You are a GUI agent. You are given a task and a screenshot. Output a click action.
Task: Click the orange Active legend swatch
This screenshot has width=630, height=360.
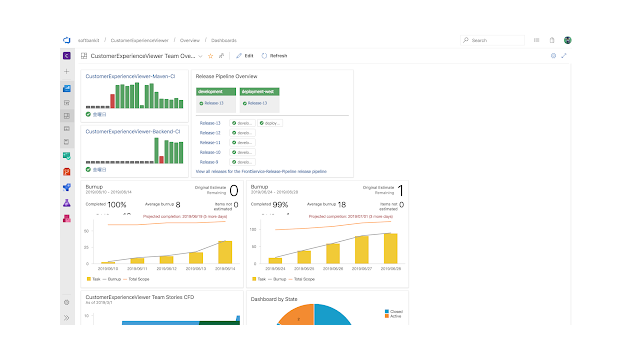(x=387, y=316)
